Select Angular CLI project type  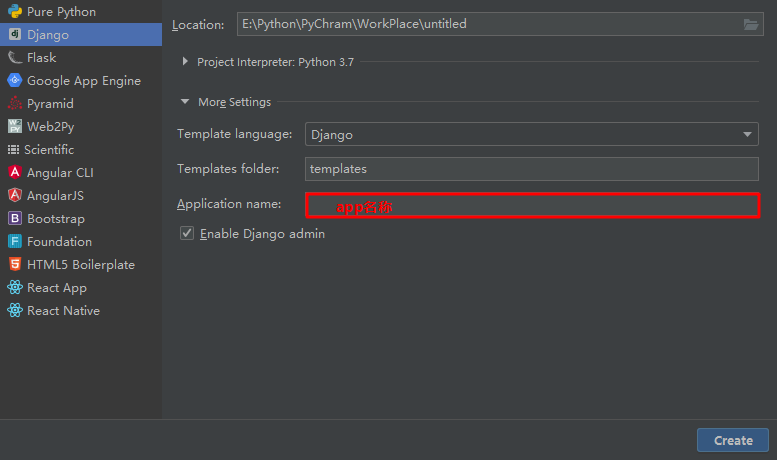[x=81, y=172]
